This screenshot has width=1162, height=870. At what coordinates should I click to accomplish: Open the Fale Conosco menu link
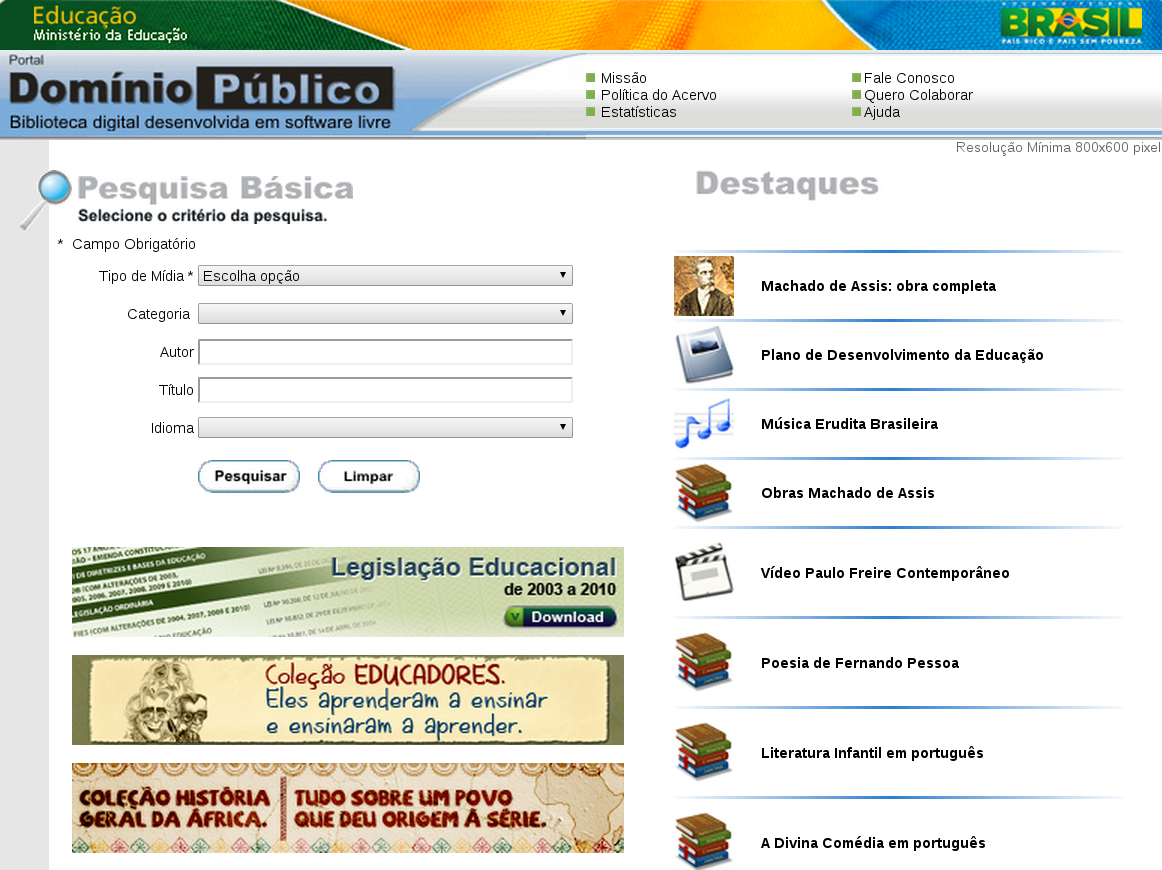click(x=909, y=78)
